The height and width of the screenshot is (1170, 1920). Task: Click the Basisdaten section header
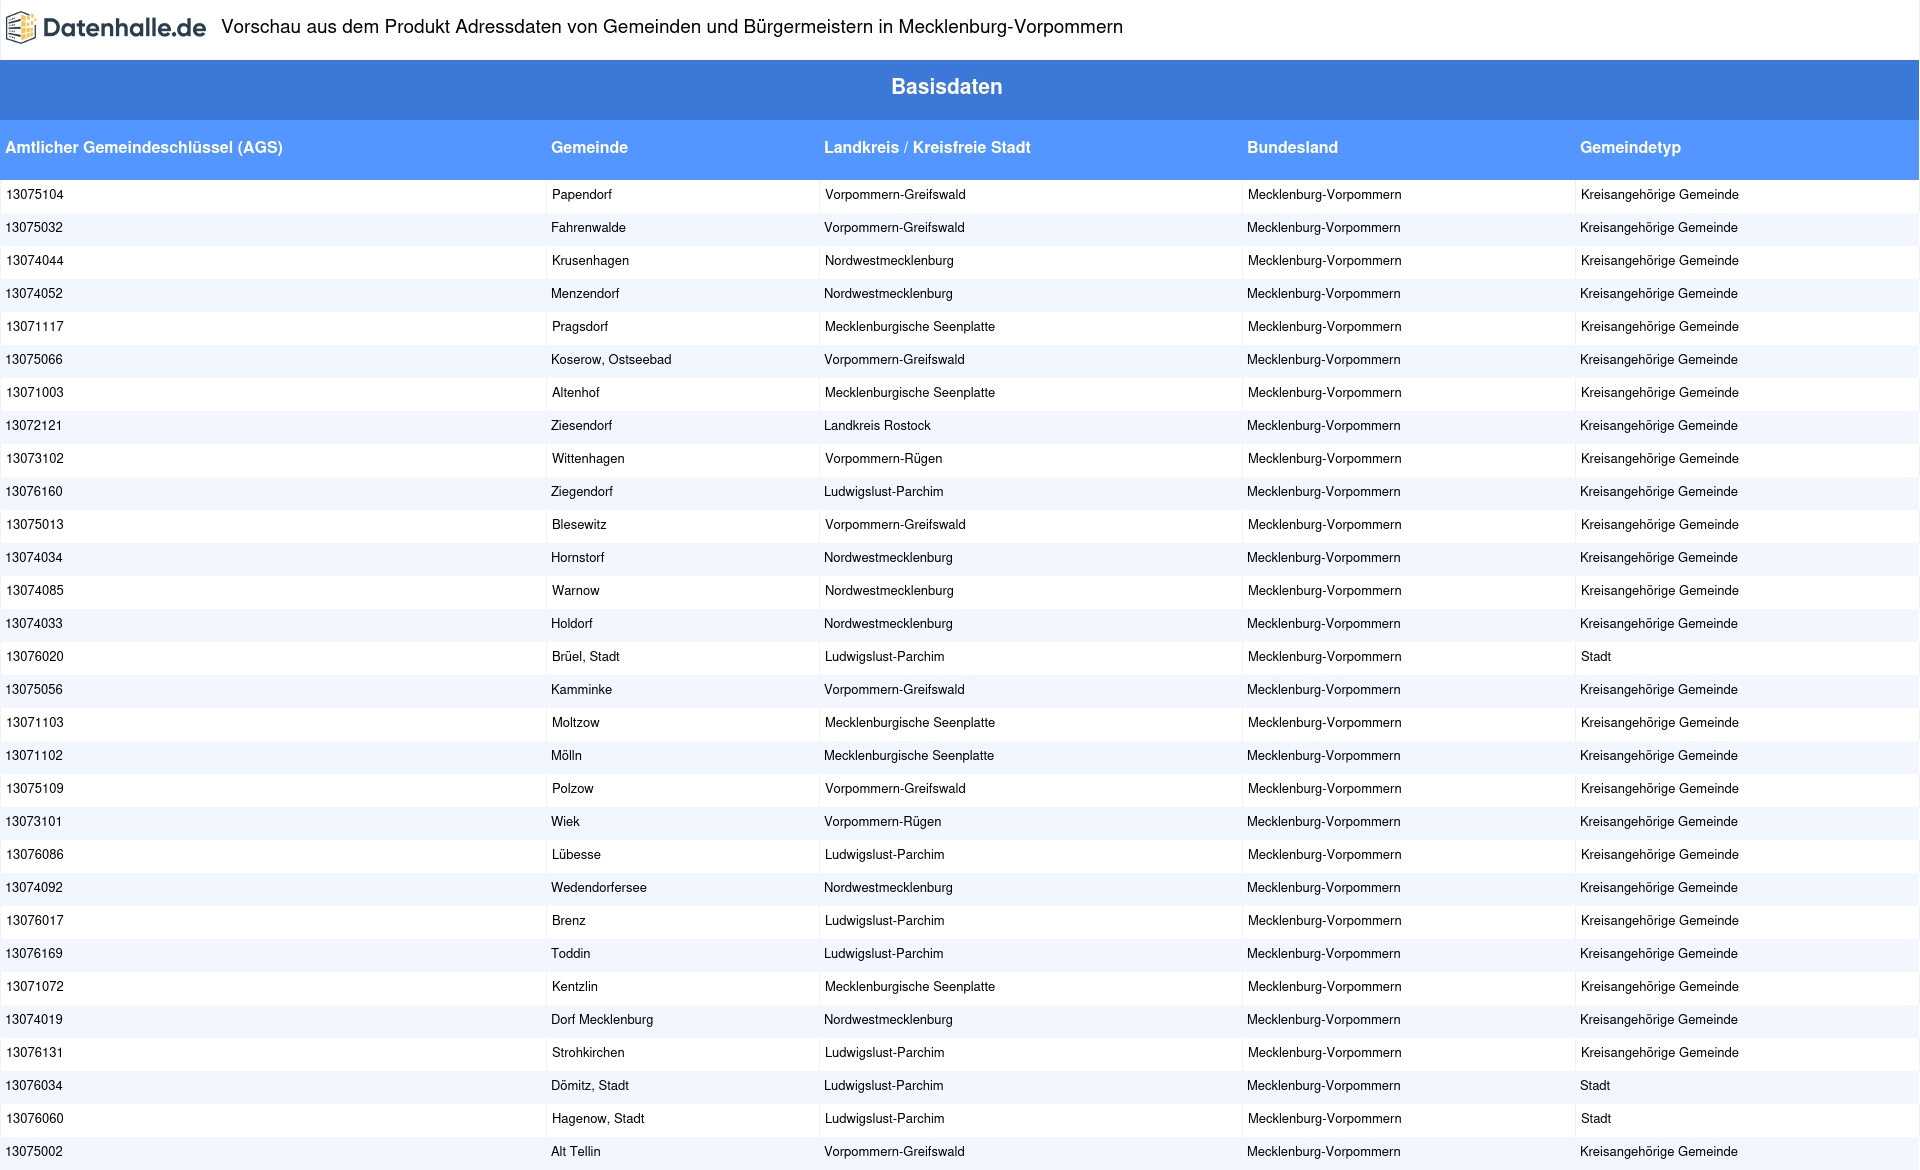(947, 87)
